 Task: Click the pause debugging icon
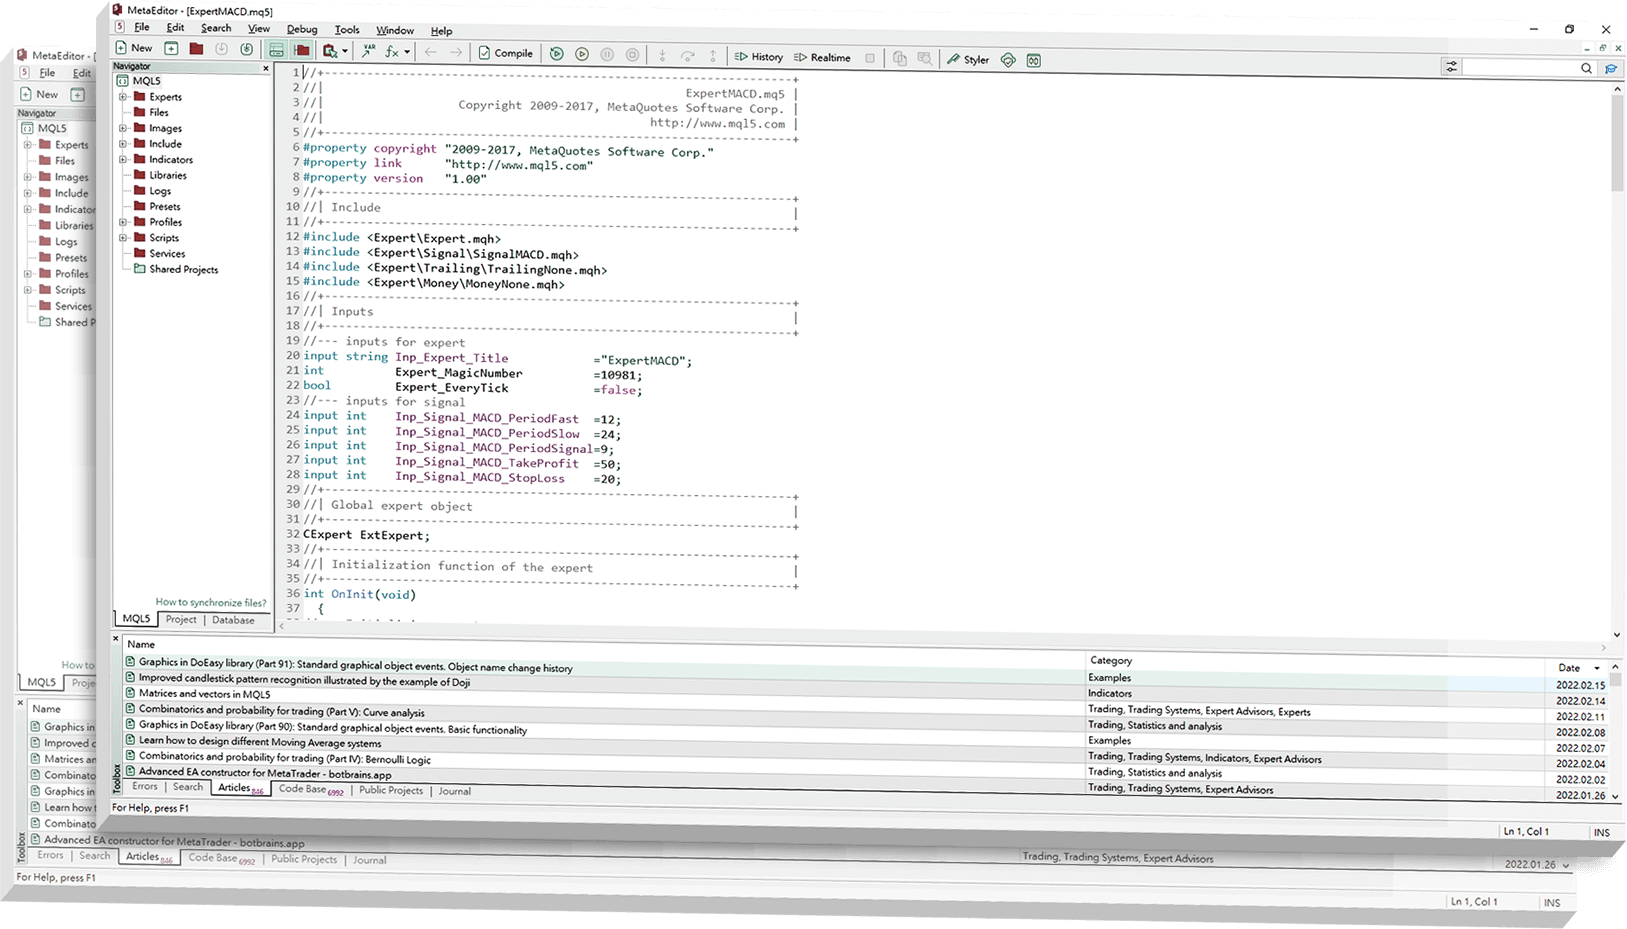pos(607,55)
